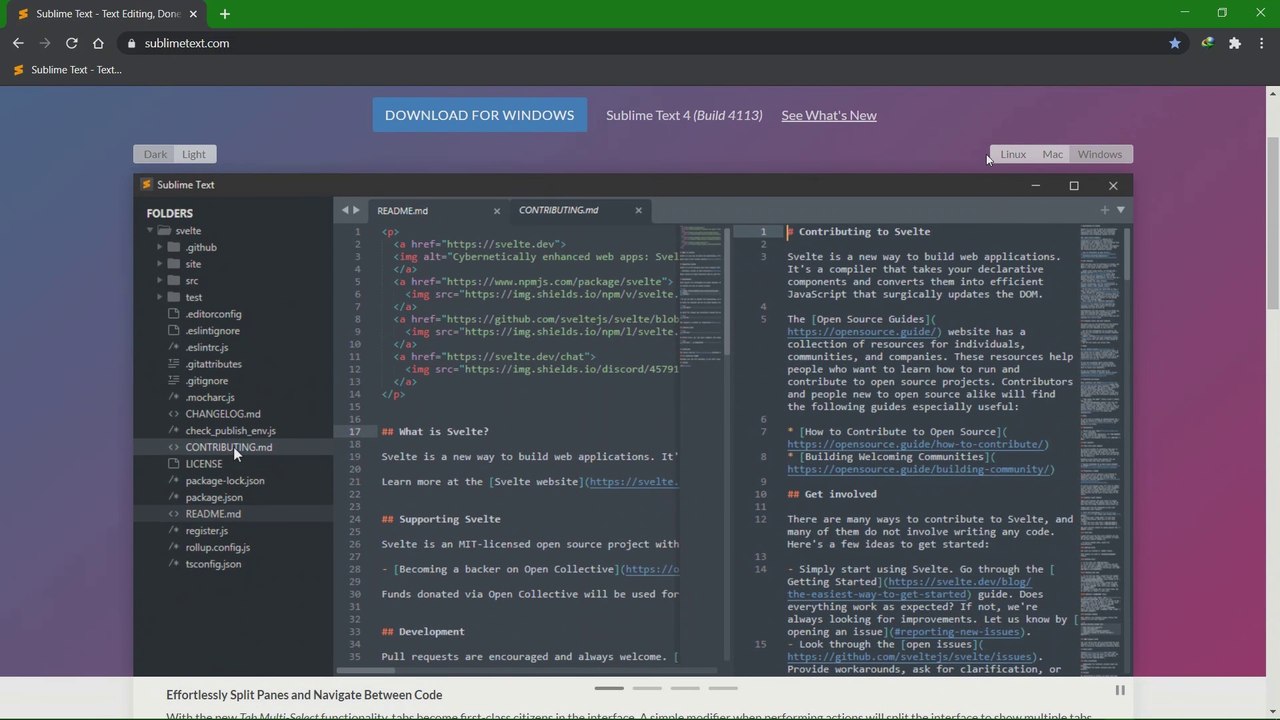
Task: Open .gitignore file
Action: (207, 381)
